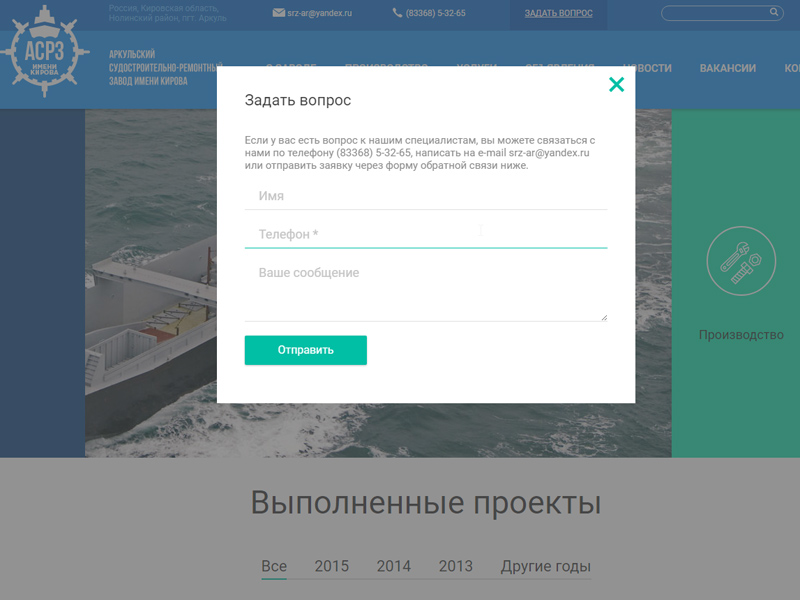Select the Все projects tab
The height and width of the screenshot is (600, 800).
(274, 566)
